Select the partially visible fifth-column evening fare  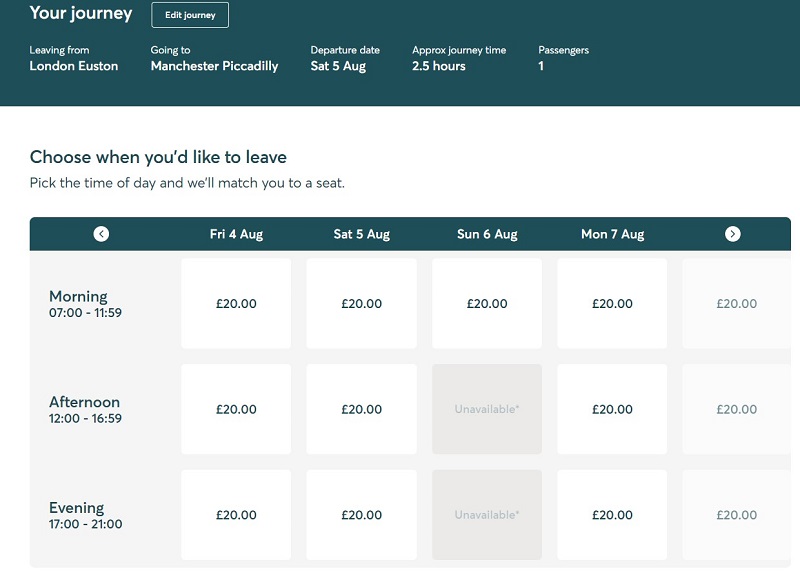737,515
